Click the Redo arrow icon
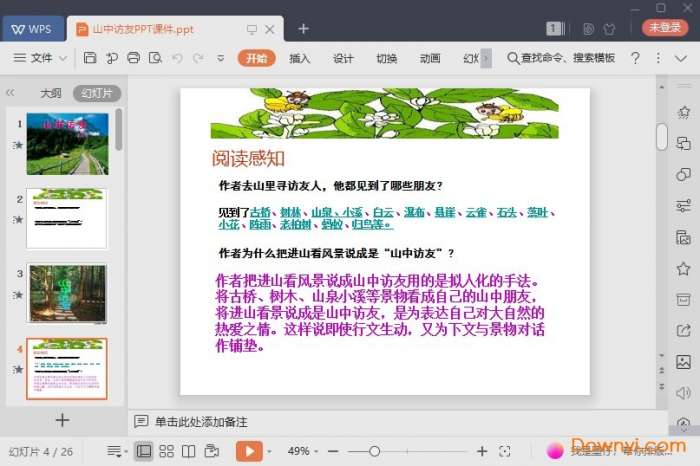The image size is (700, 466). pyautogui.click(x=199, y=58)
